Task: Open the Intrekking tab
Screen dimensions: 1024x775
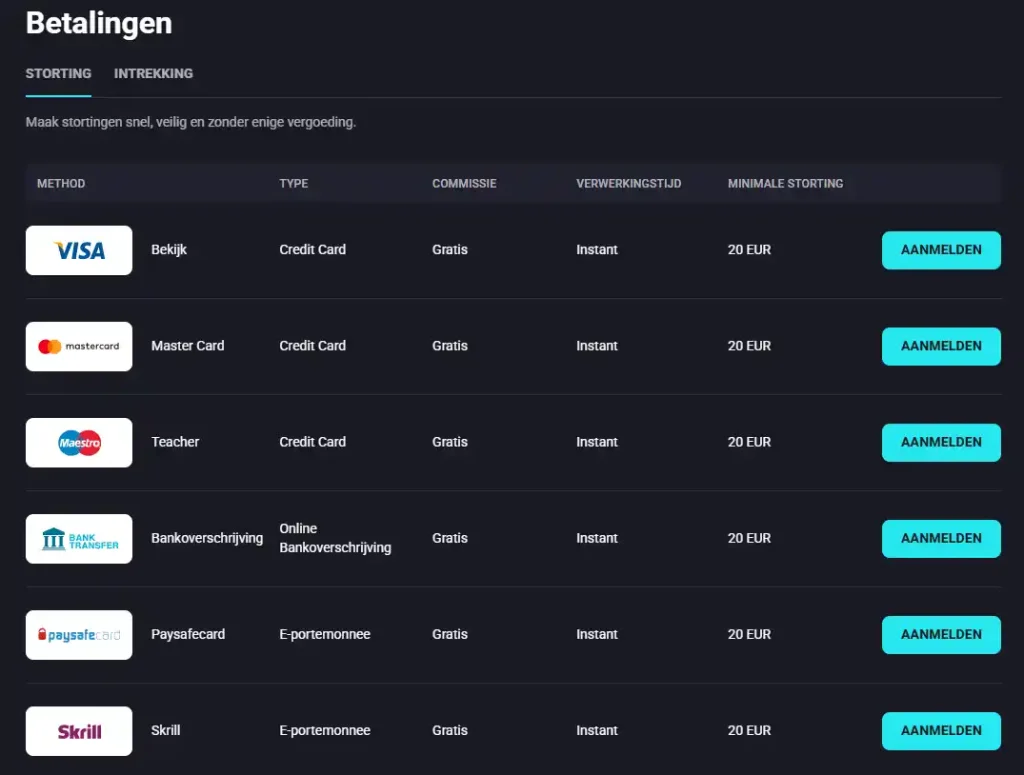Action: tap(153, 74)
